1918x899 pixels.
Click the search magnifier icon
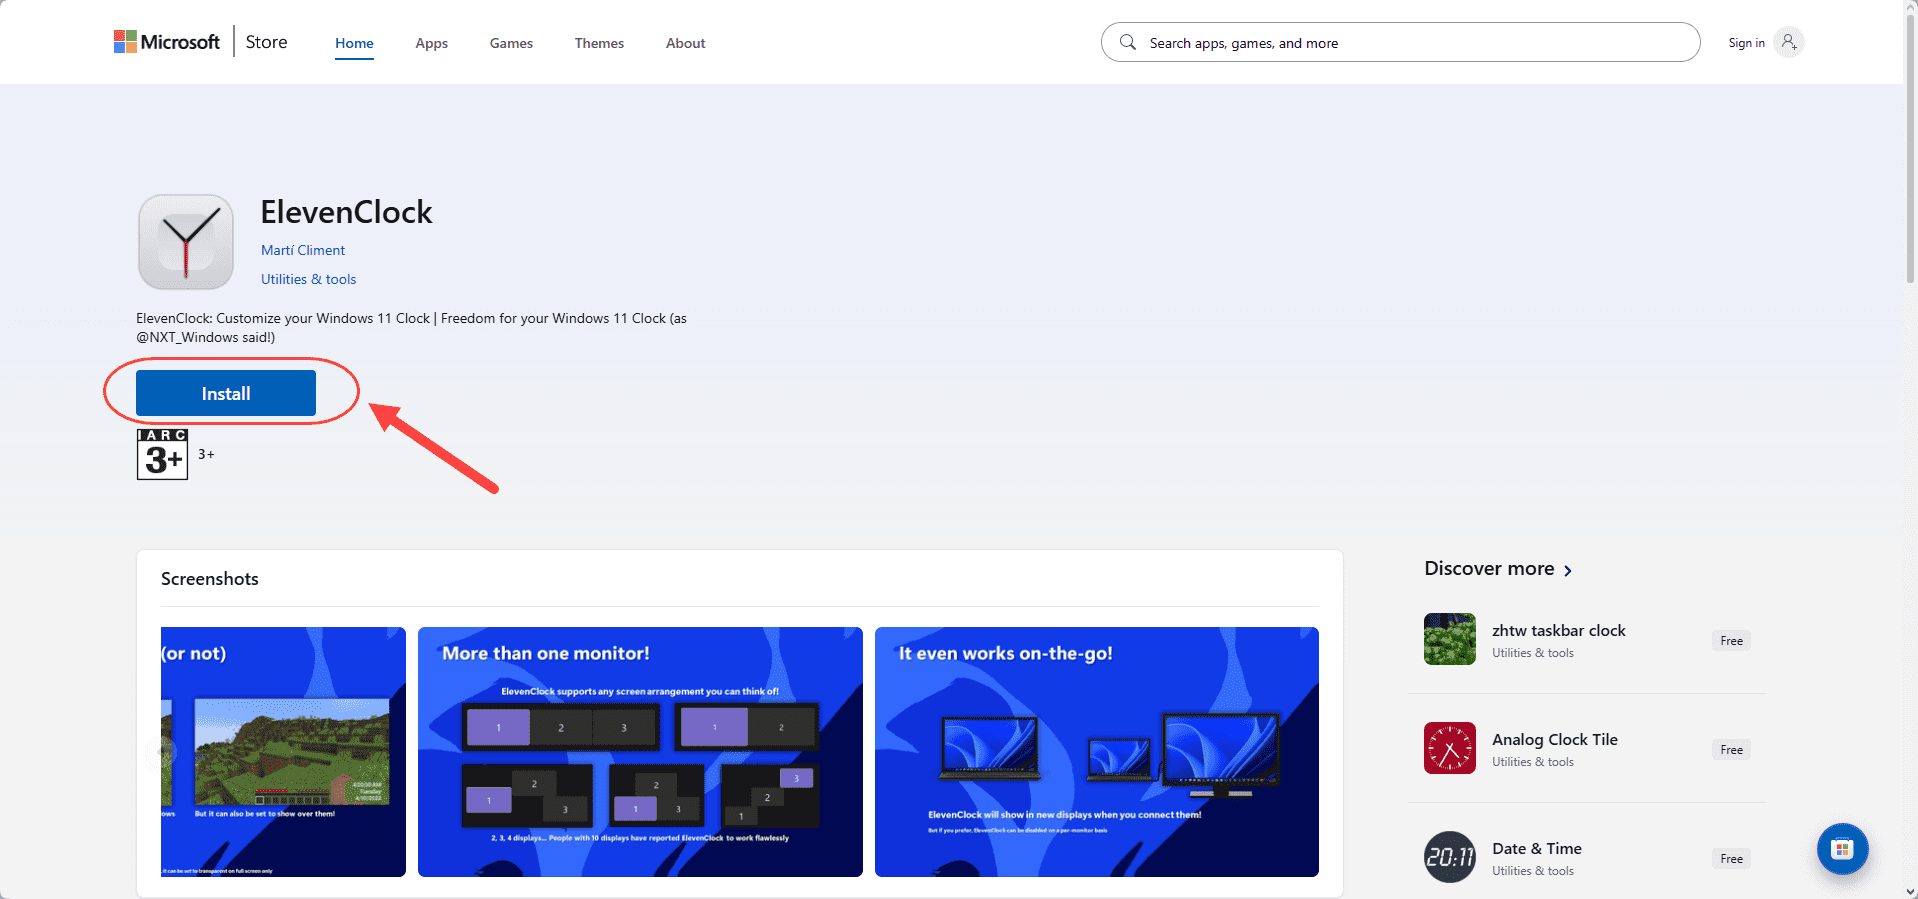[1128, 42]
